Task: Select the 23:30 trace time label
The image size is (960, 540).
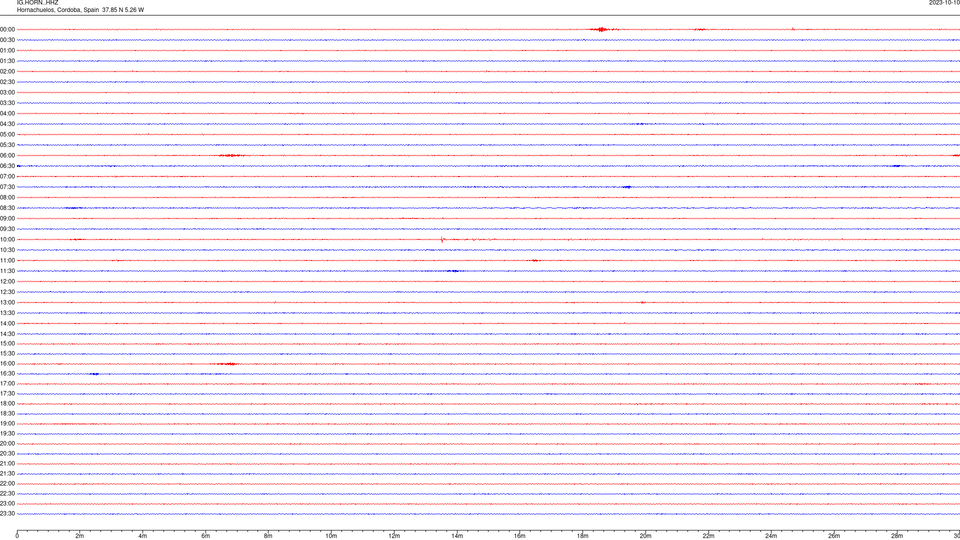Action: [x=7, y=514]
